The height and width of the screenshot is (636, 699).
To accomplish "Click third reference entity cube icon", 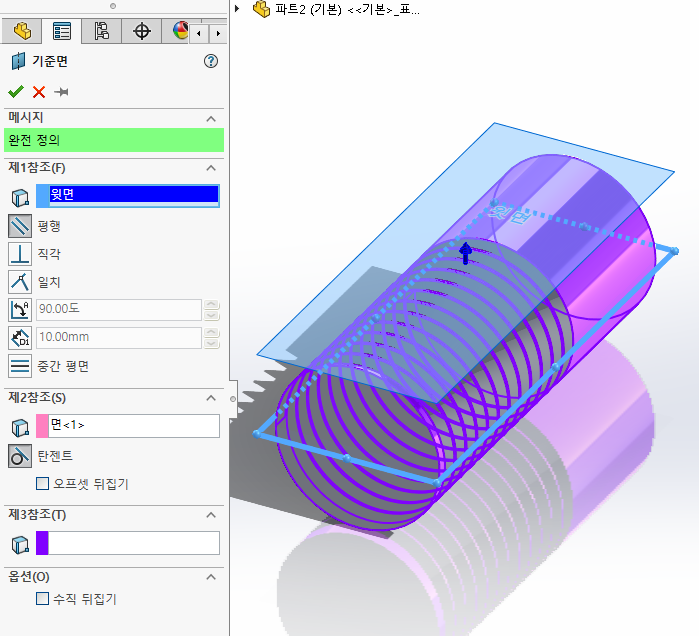I will pyautogui.click(x=20, y=545).
